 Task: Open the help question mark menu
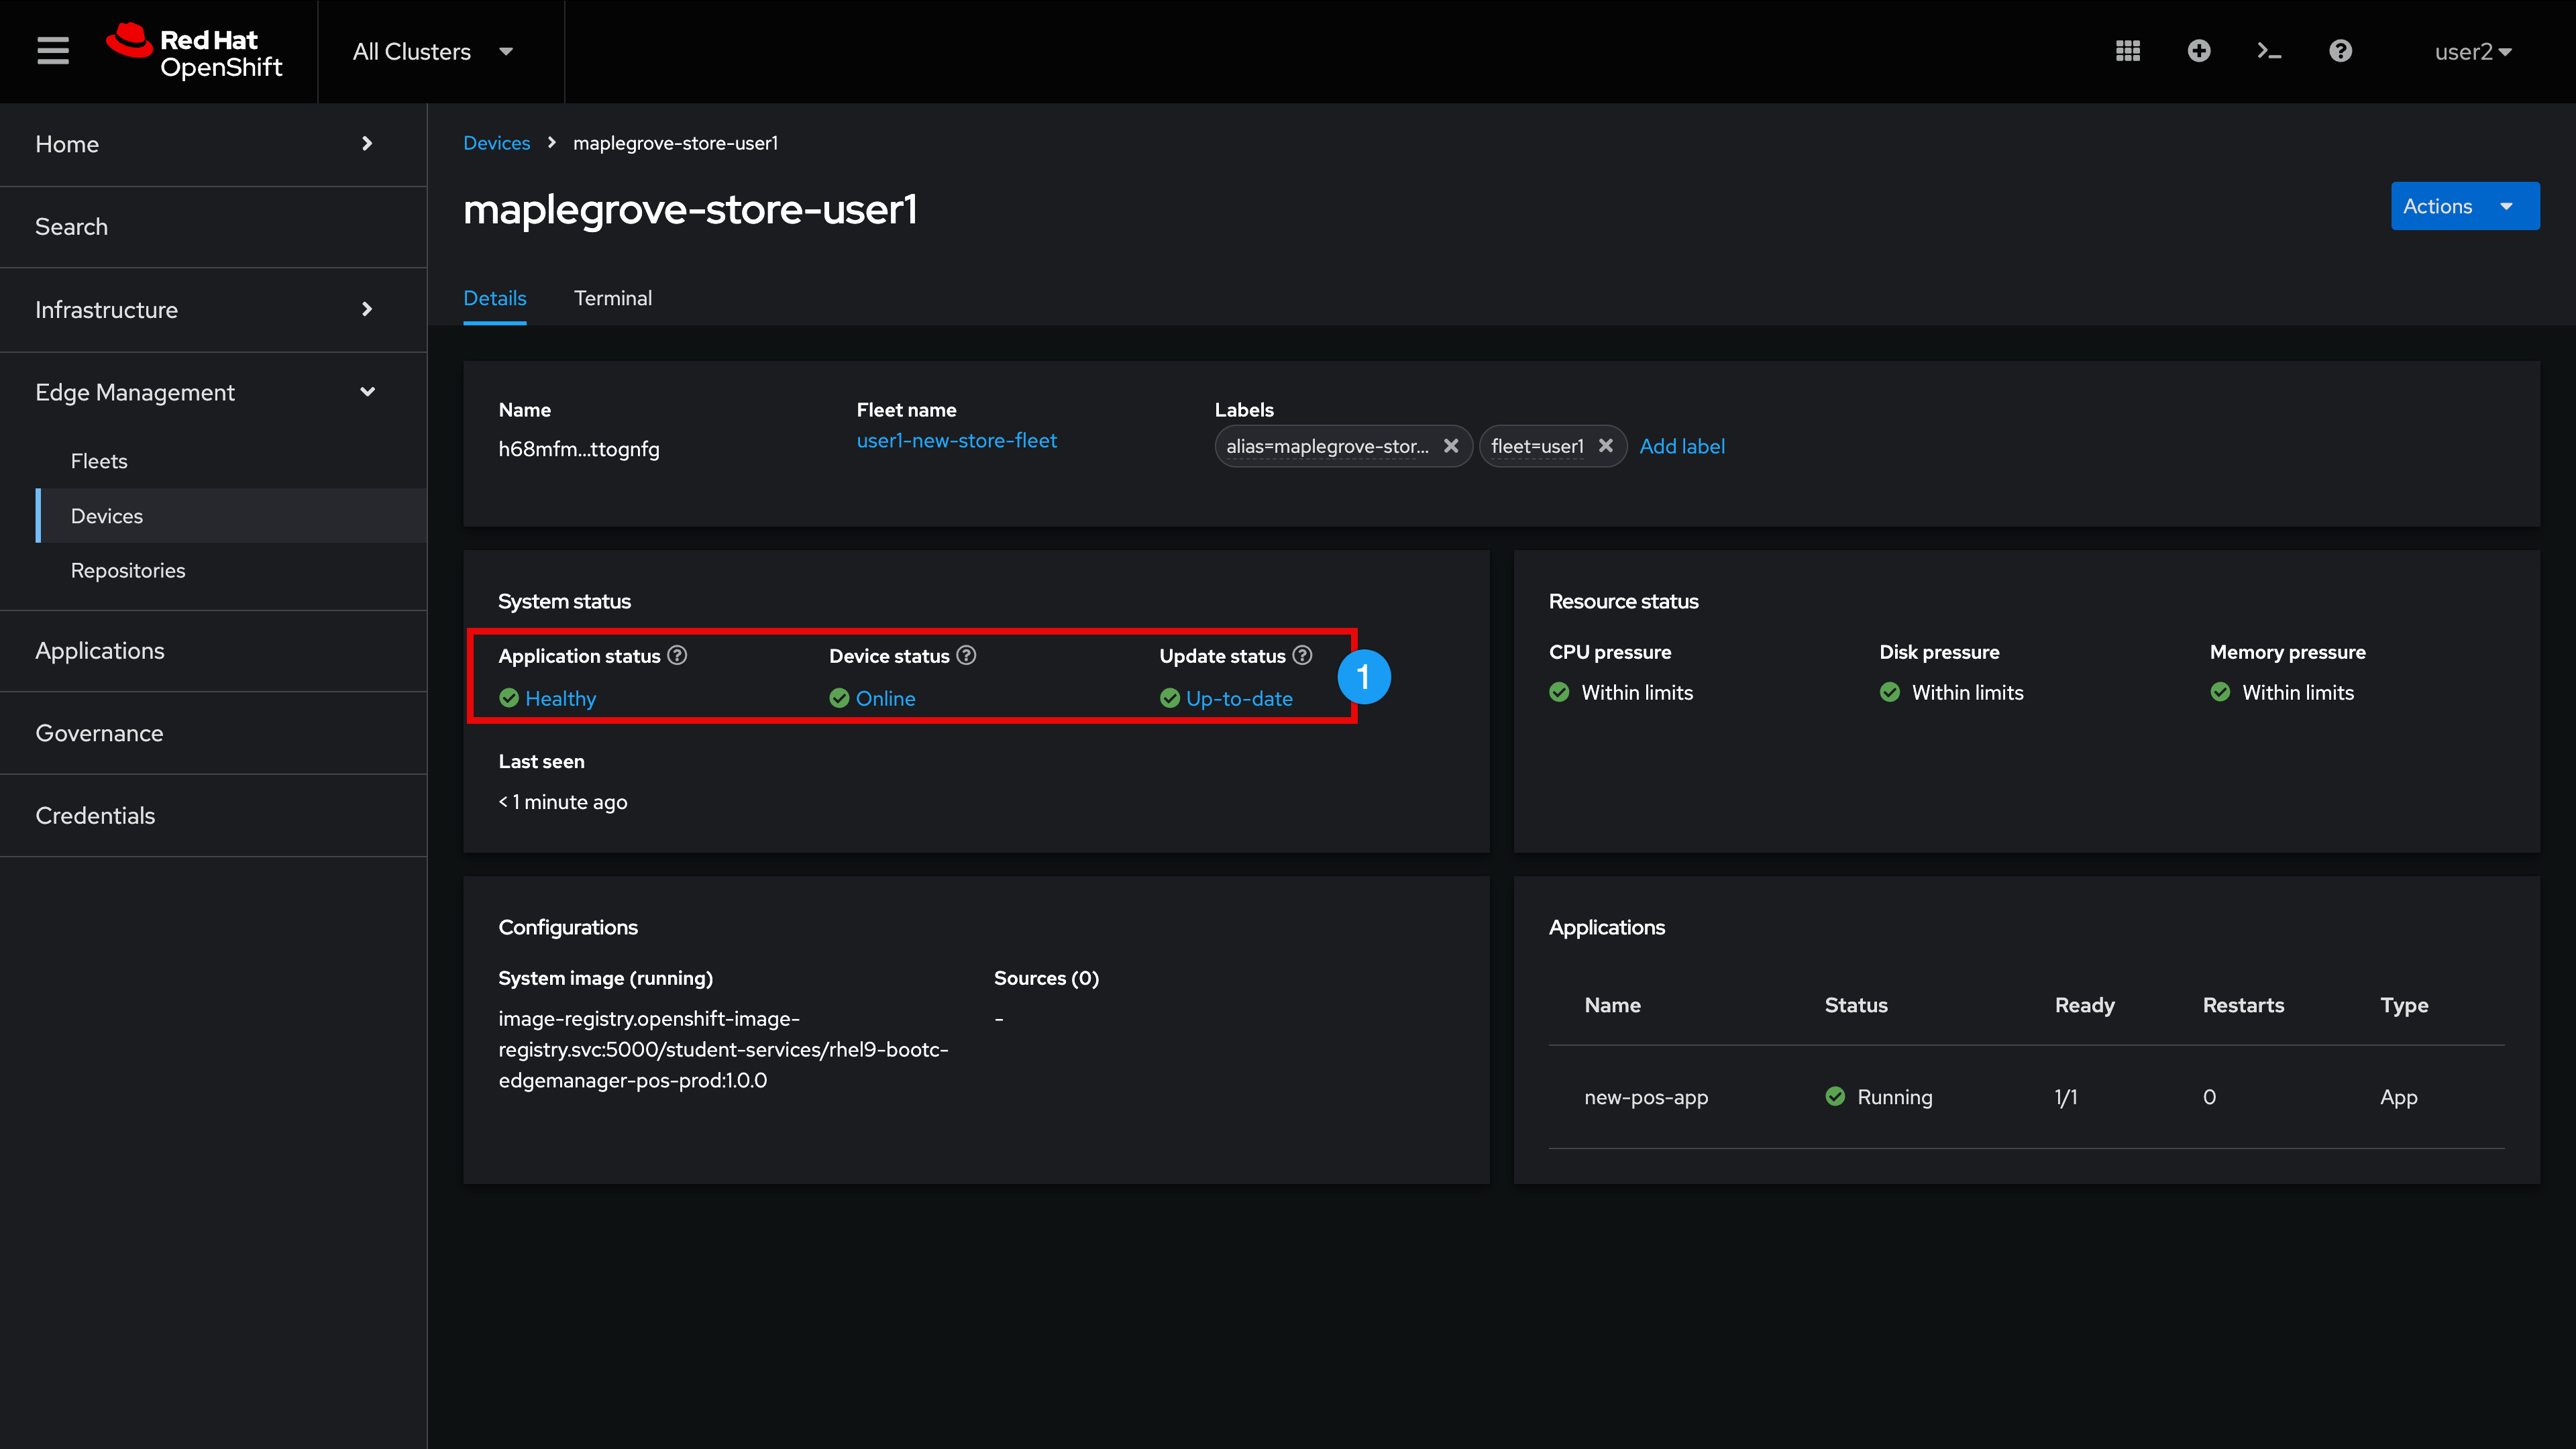2340,51
